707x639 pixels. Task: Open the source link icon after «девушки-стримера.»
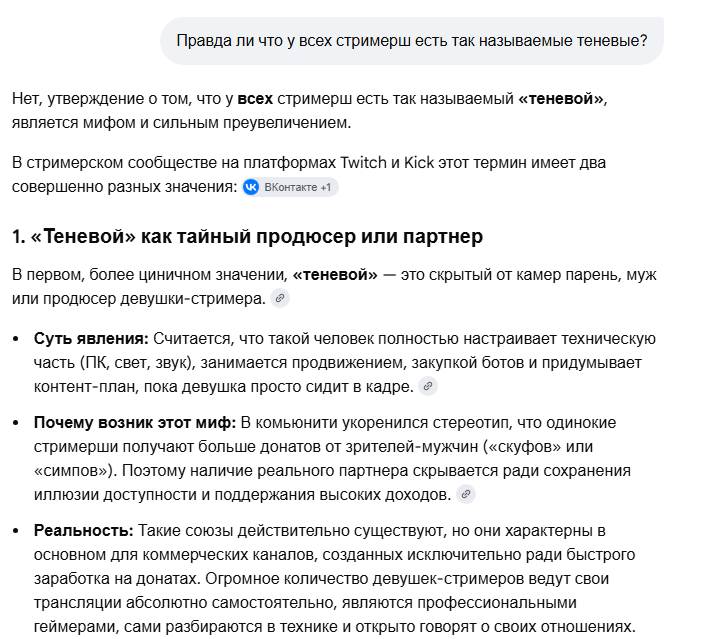280,299
